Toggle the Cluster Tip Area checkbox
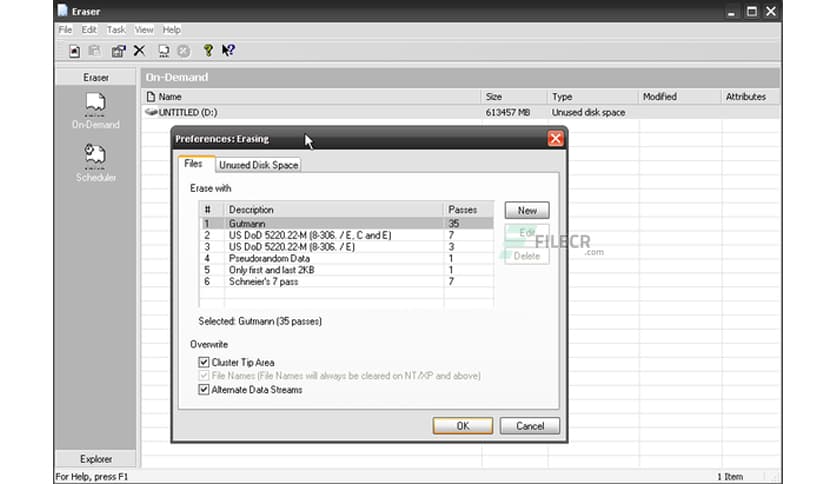The image size is (836, 484). (x=204, y=362)
